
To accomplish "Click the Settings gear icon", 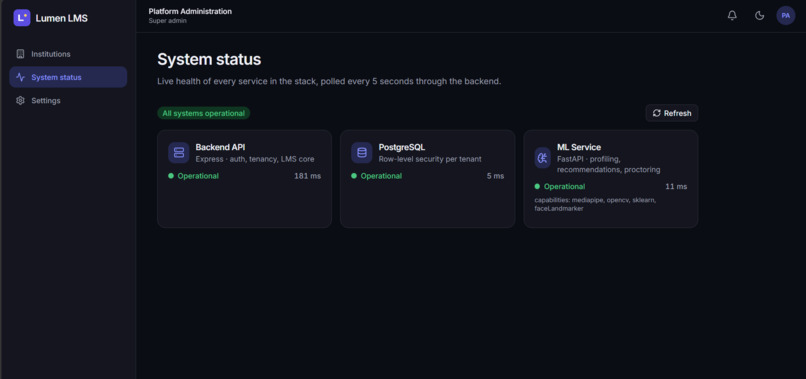I will [x=21, y=100].
